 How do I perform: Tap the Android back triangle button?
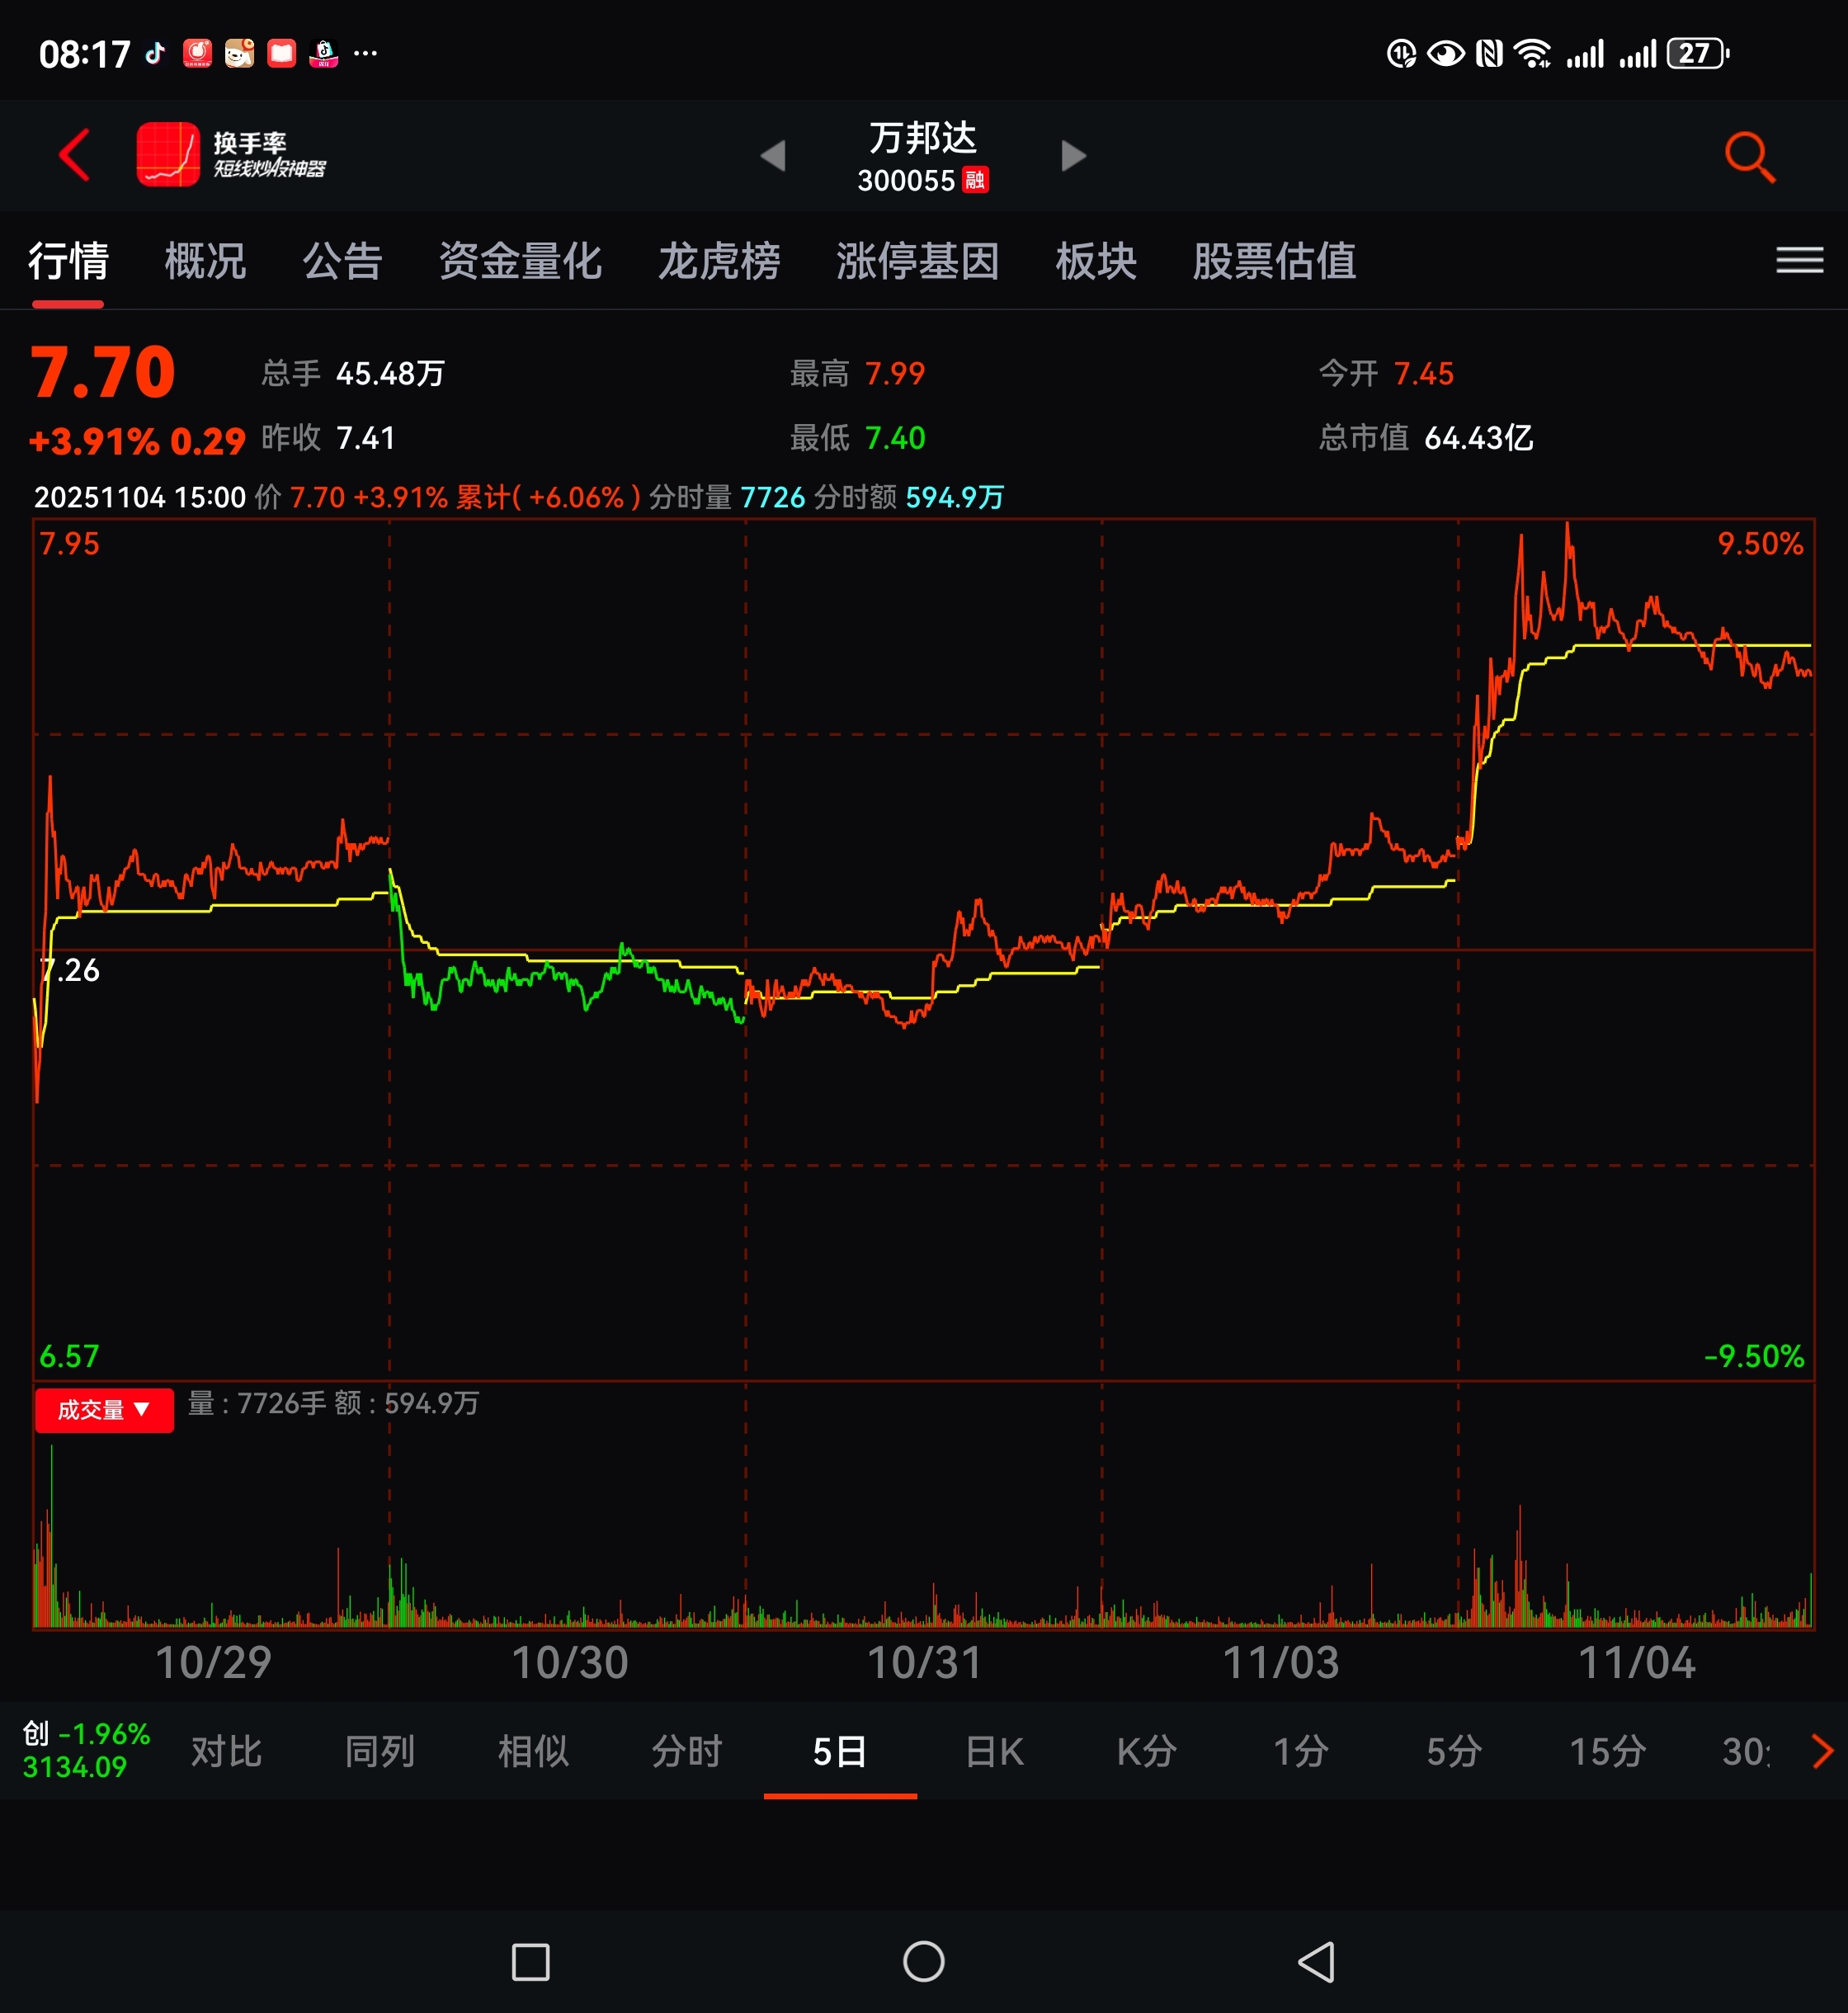(x=1316, y=1961)
